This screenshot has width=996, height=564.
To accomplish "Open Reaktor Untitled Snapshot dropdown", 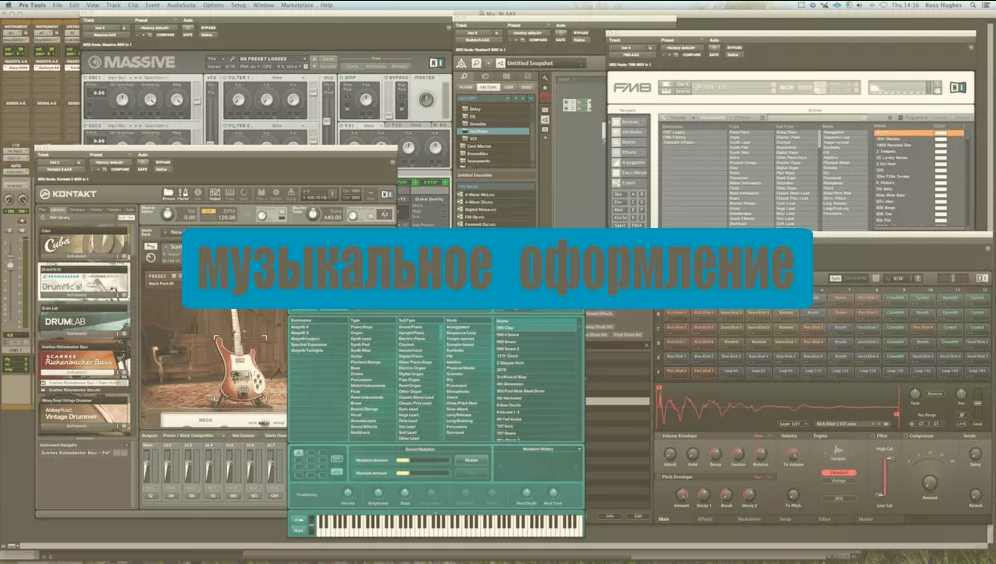I will click(x=544, y=63).
